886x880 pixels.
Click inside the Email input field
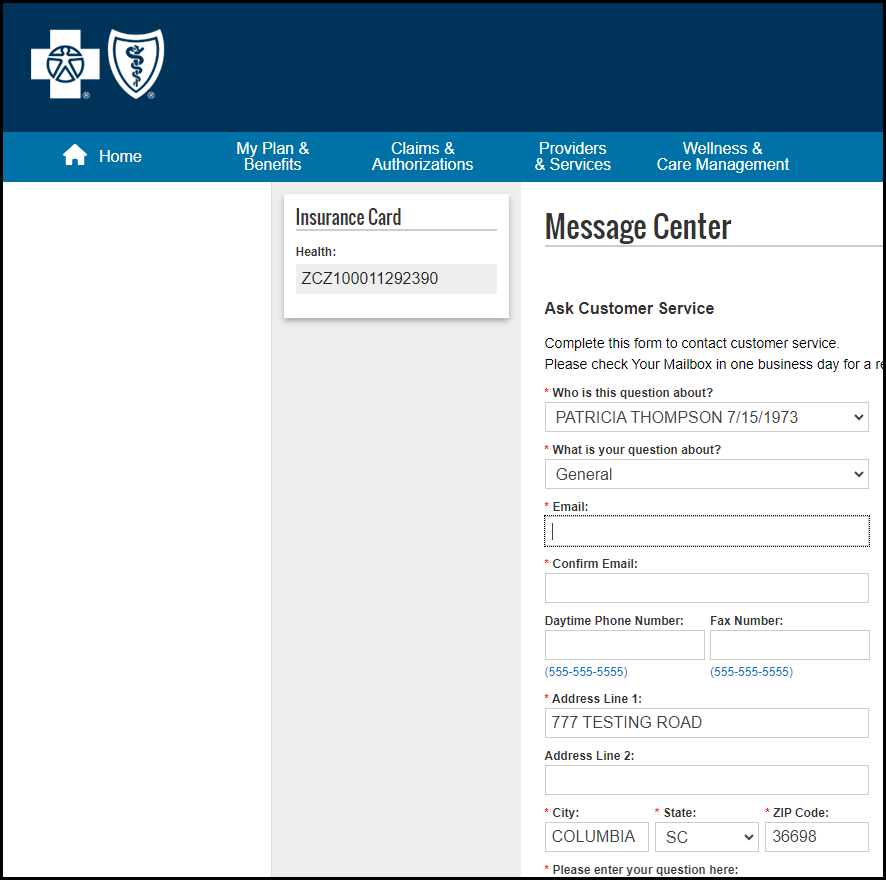[706, 531]
